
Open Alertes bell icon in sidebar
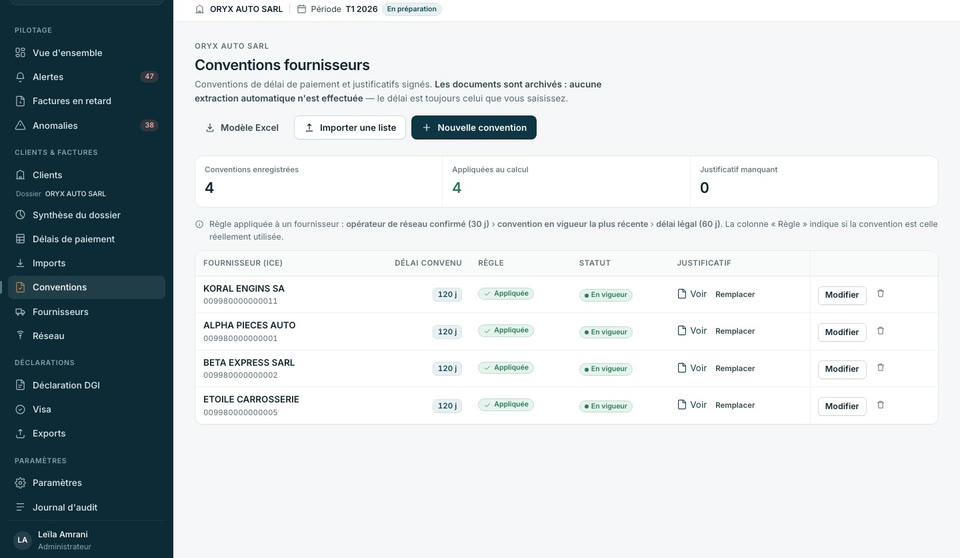(x=20, y=77)
